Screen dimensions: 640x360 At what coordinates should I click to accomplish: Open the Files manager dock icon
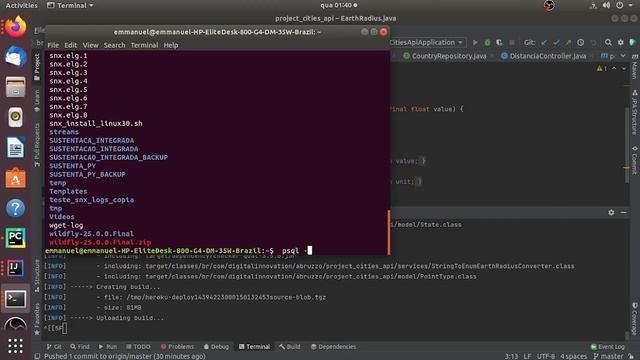pyautogui.click(x=16, y=87)
